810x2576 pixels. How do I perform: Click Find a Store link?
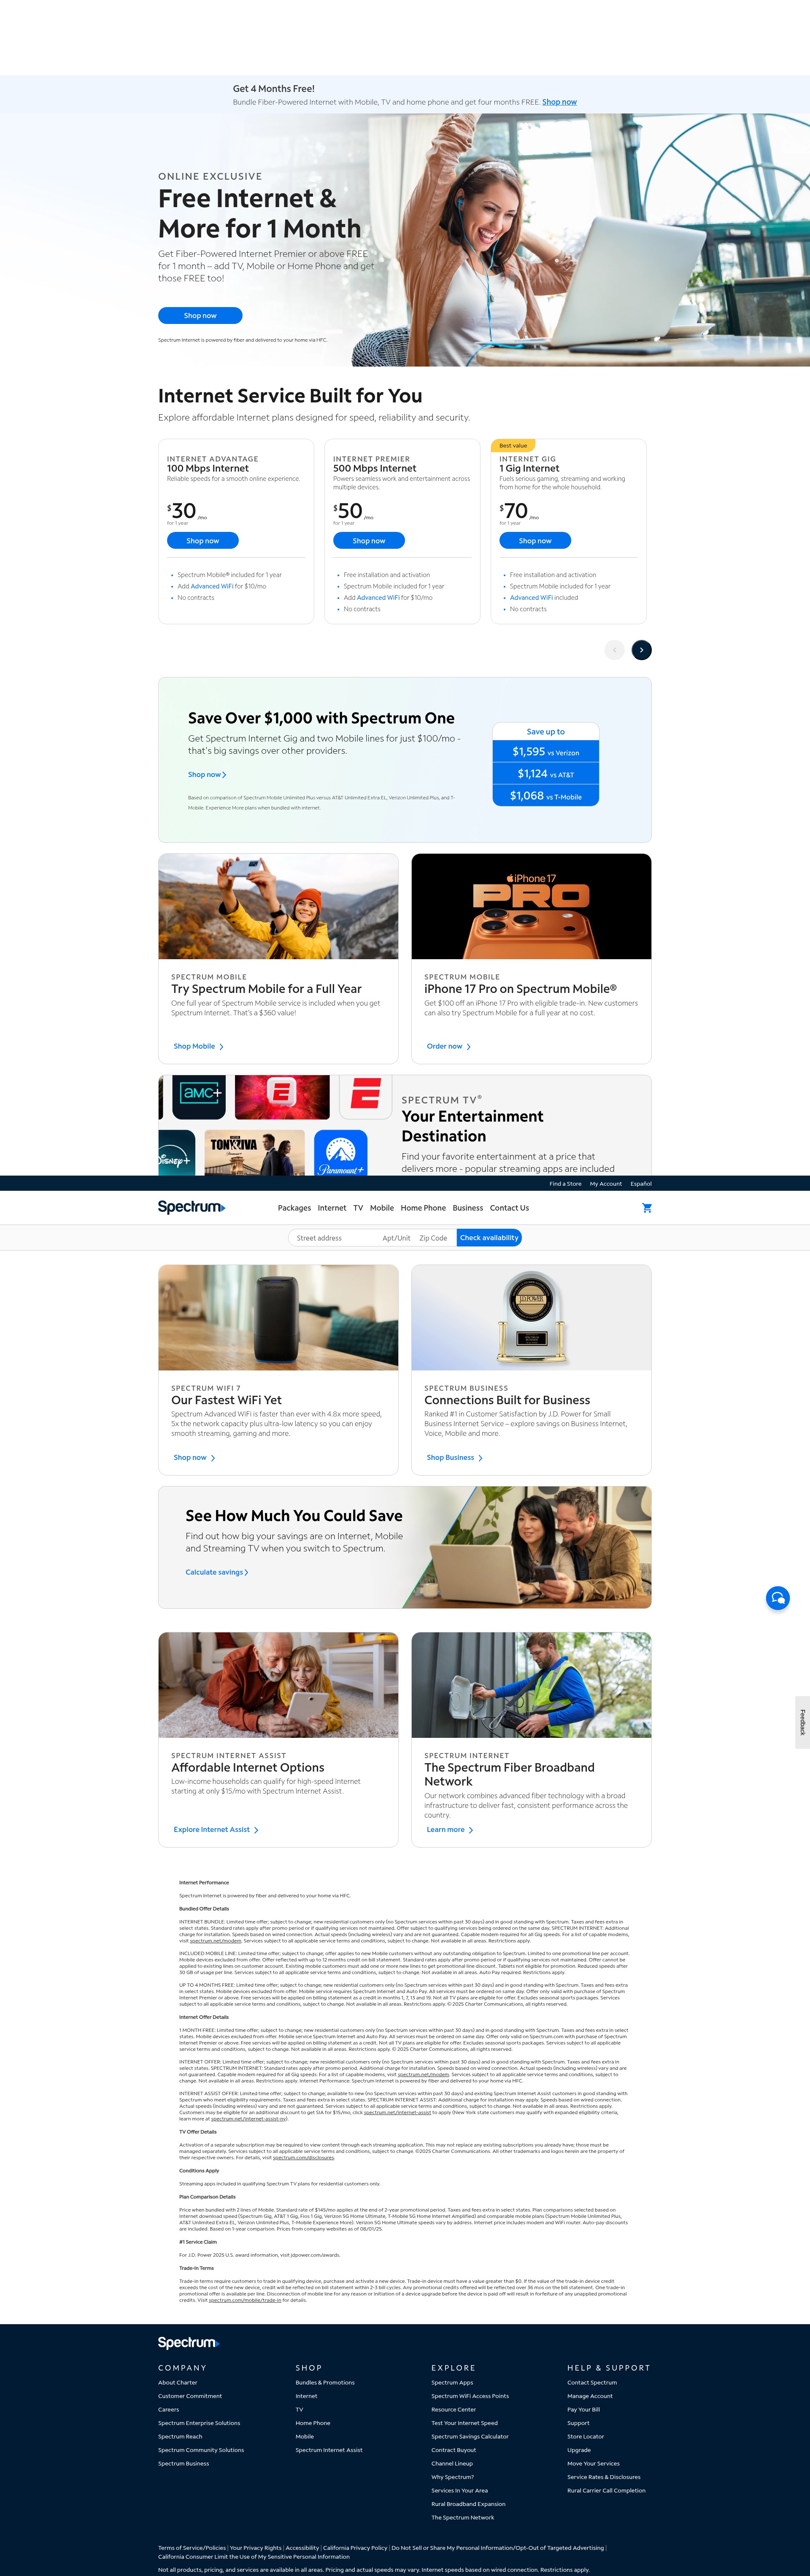point(565,1184)
